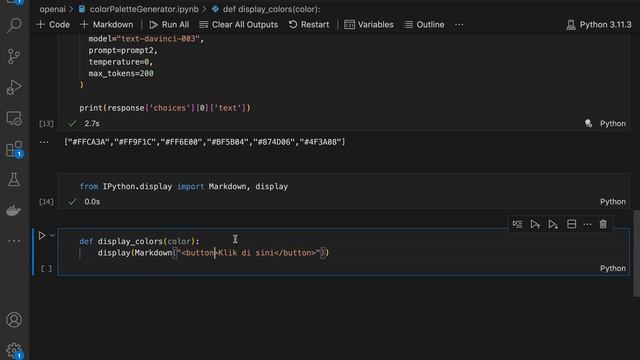This screenshot has height=360, width=640.
Task: Click the openai breadcrumb folder
Action: [x=52, y=9]
